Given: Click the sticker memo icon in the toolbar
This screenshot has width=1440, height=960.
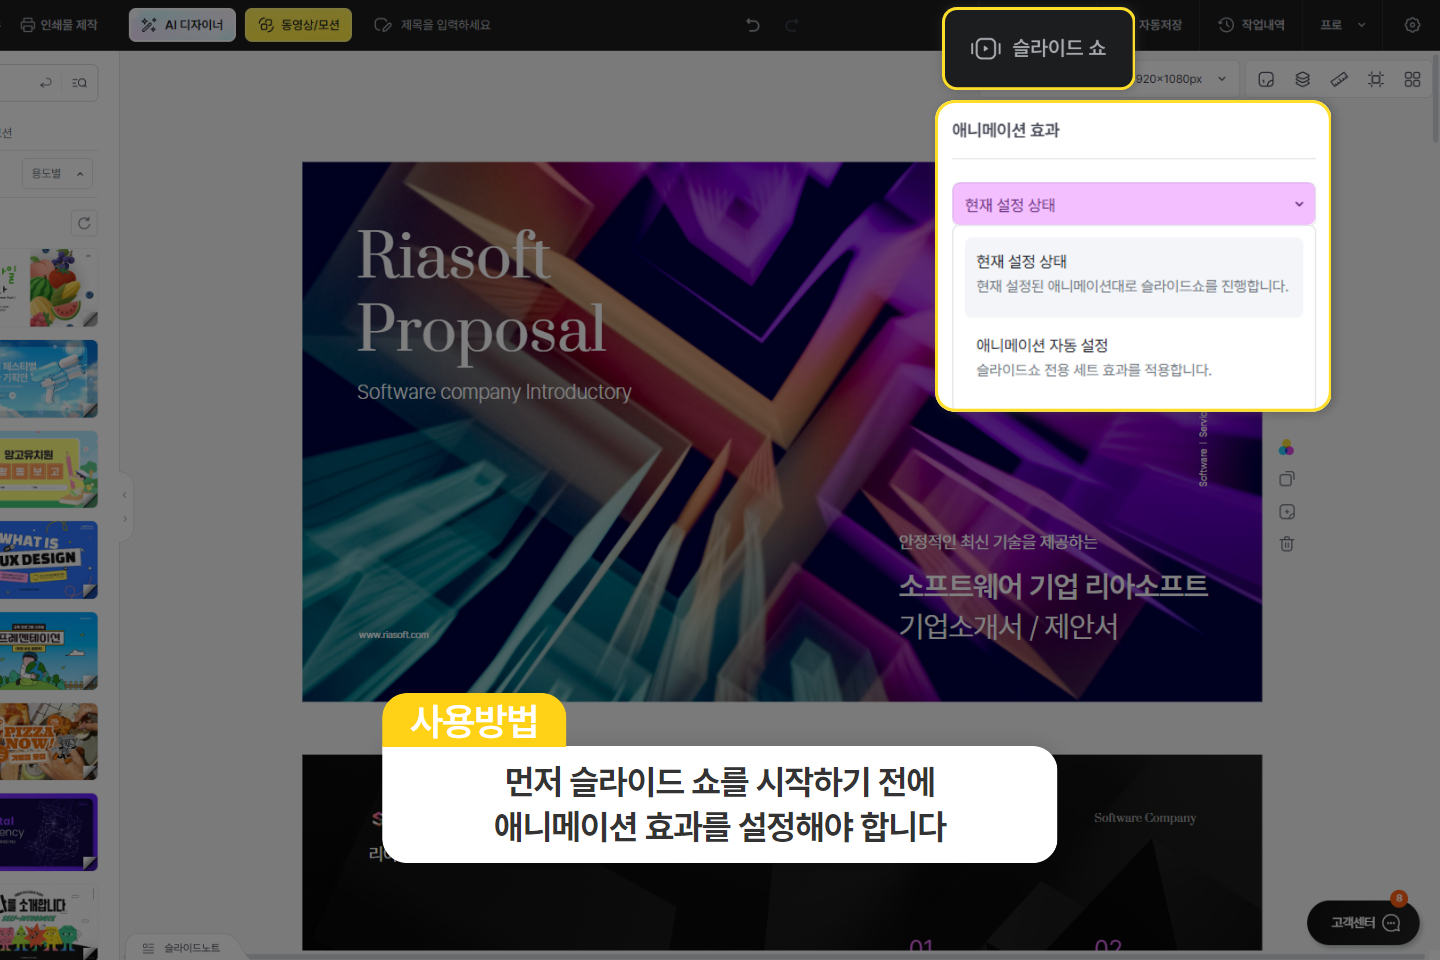Looking at the screenshot, I should coord(1266,79).
